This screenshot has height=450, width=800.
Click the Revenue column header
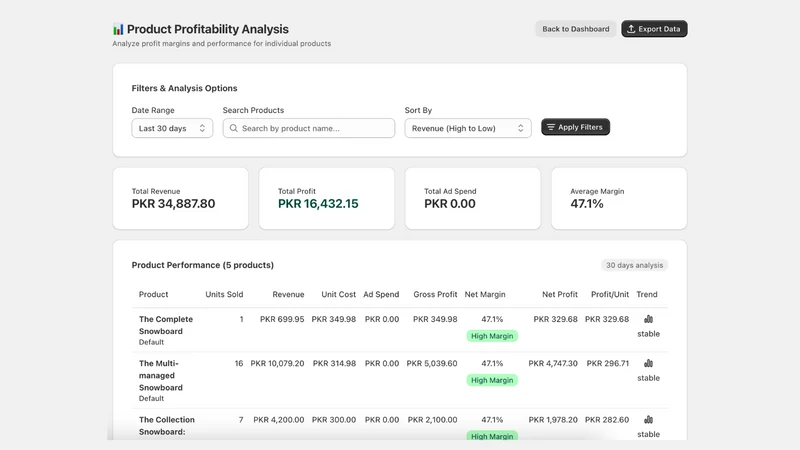click(288, 294)
